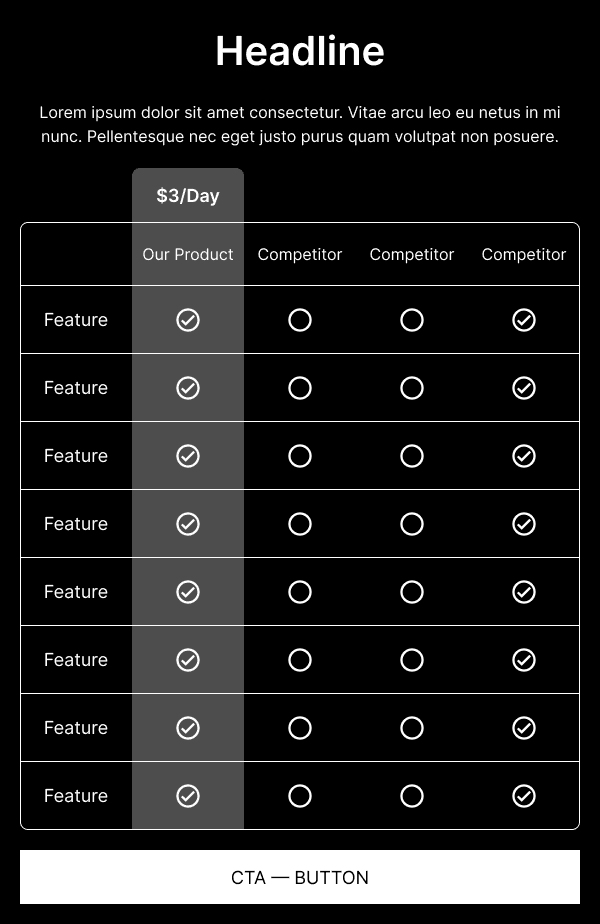Click the third Competitor checkmark in fifth row
The height and width of the screenshot is (924, 600).
point(523,592)
